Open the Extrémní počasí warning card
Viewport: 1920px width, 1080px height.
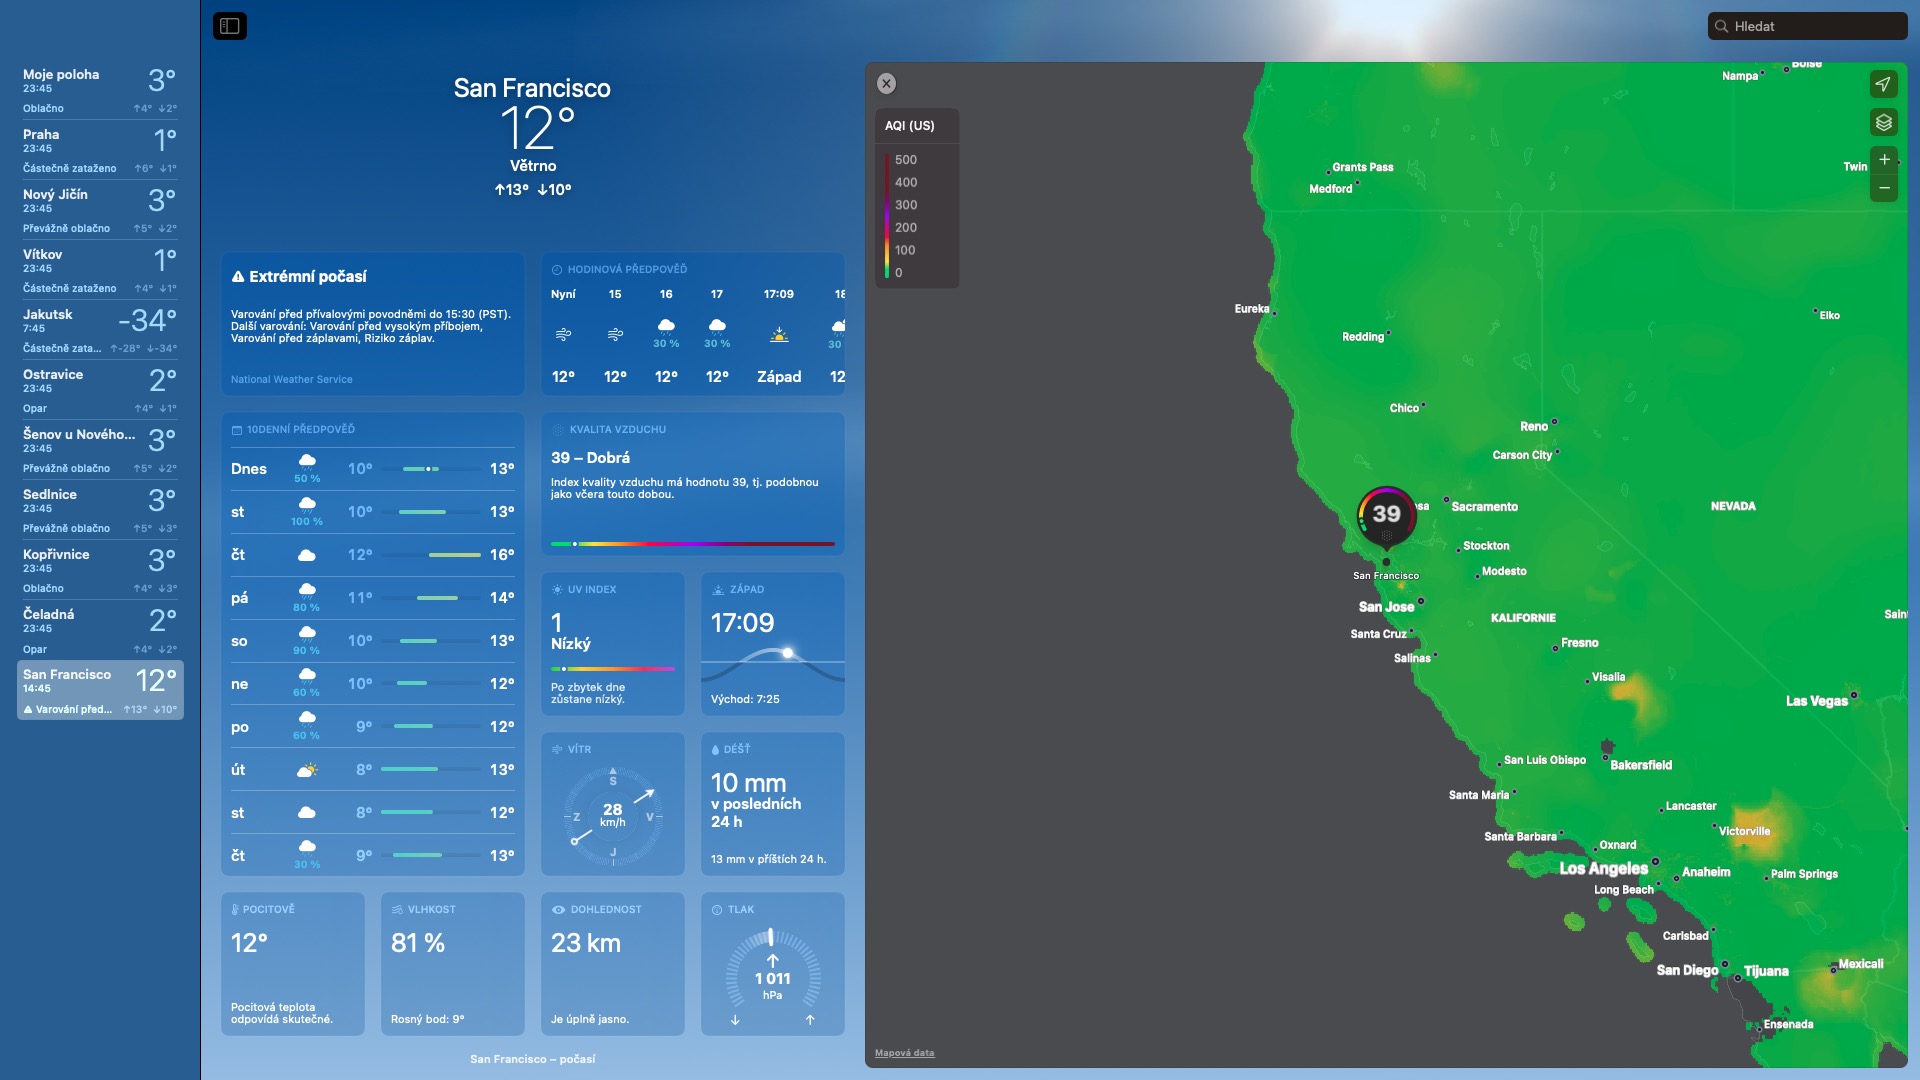372,322
